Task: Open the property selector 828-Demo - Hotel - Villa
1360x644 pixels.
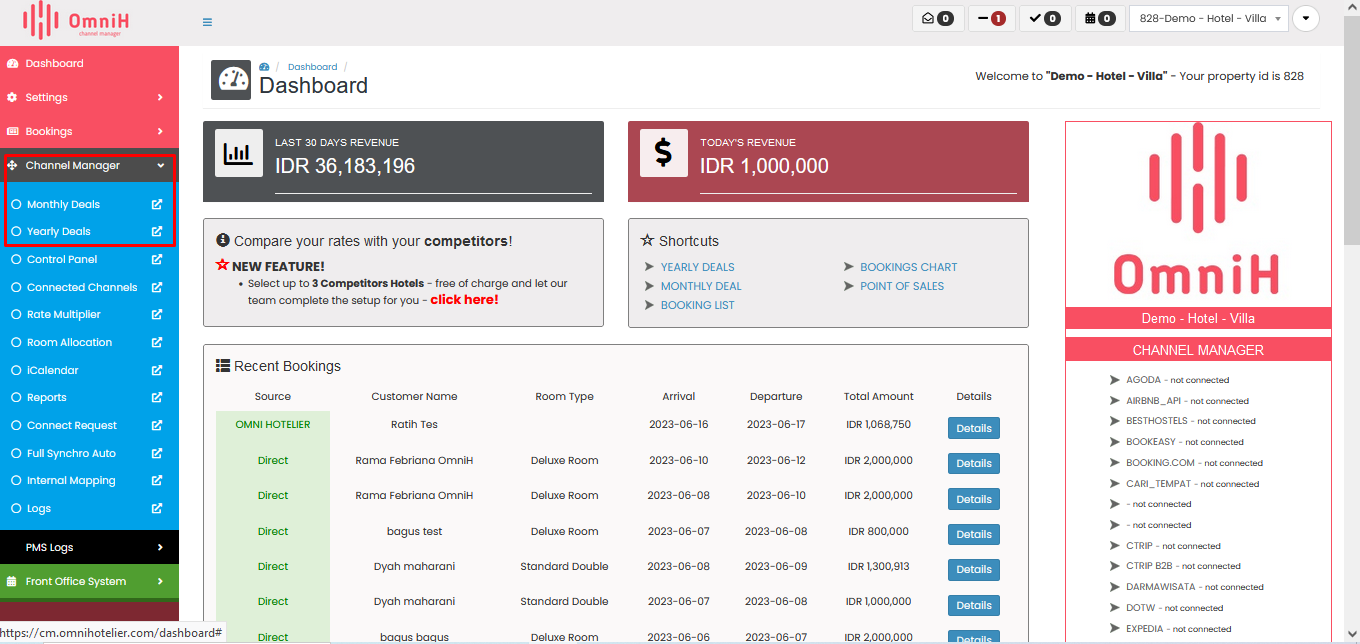Action: pos(1208,18)
